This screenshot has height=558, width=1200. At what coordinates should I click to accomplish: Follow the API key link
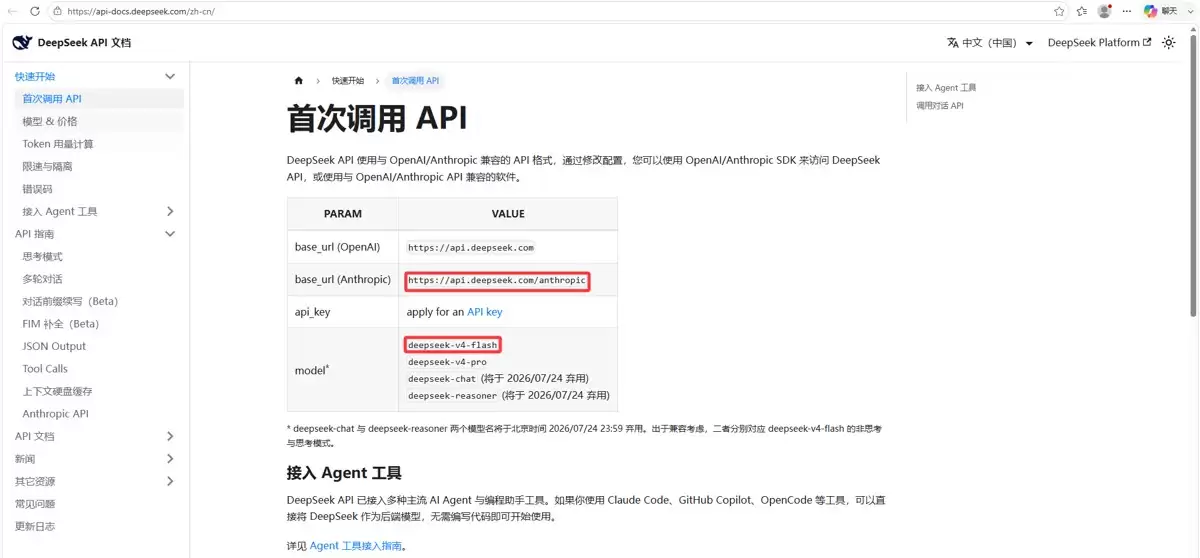click(x=485, y=312)
